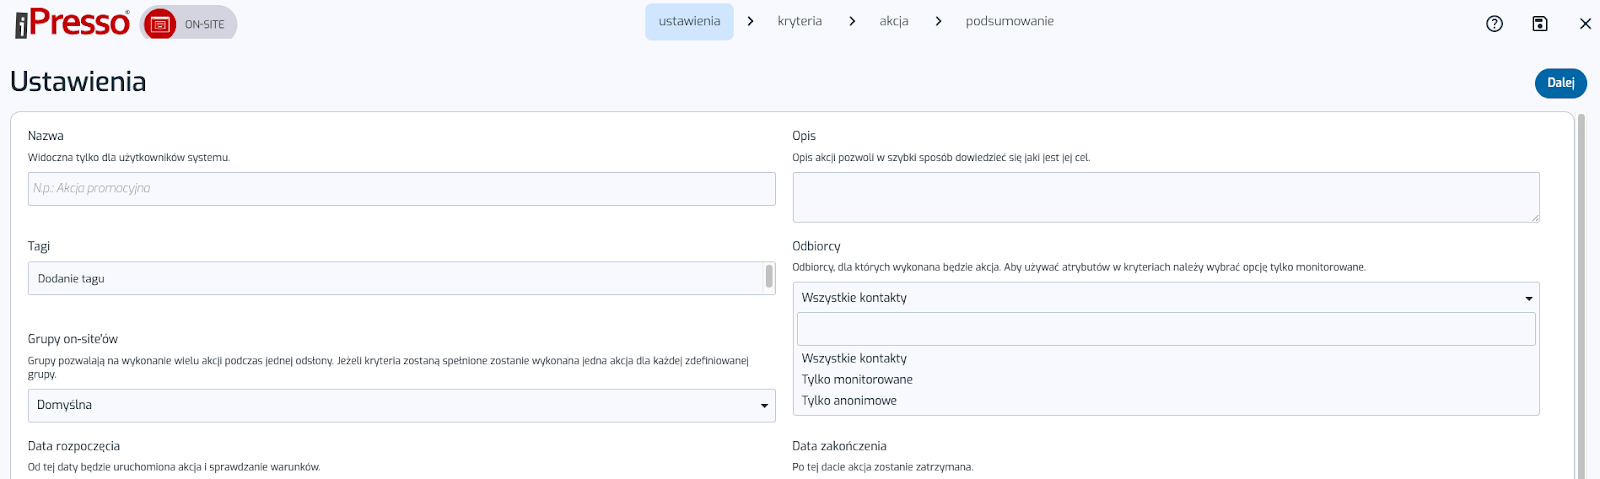Close the editor with the X icon
The height and width of the screenshot is (479, 1600).
coord(1585,24)
